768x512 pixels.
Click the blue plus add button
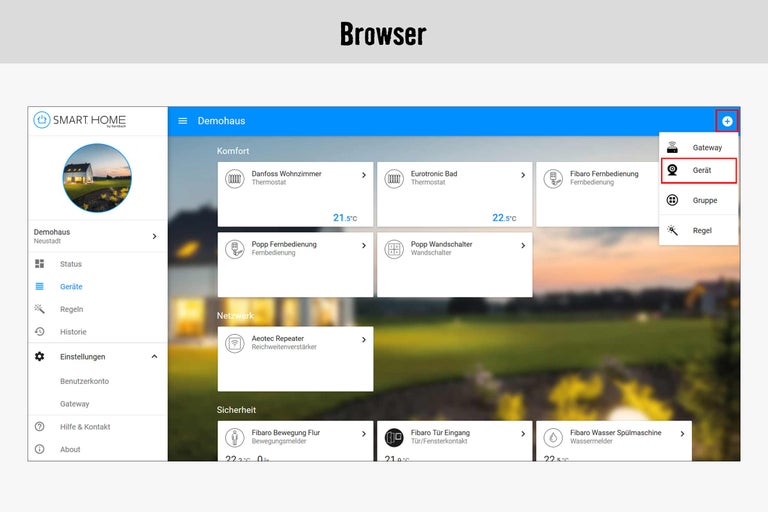click(727, 121)
